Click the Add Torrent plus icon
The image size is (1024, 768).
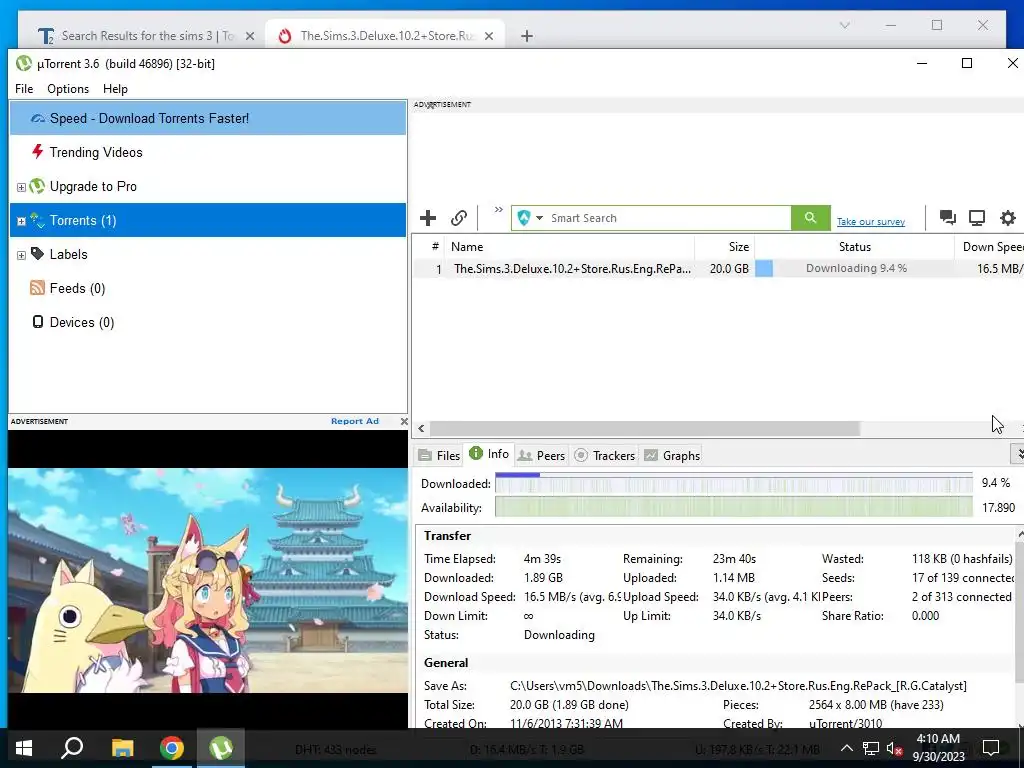click(x=428, y=217)
